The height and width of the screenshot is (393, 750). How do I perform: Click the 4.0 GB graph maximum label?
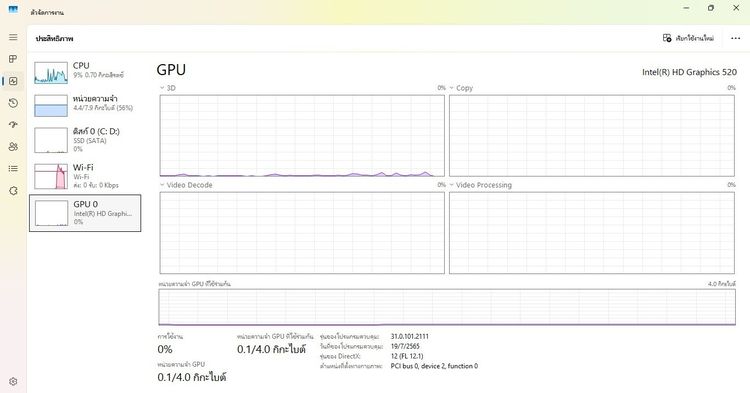(x=722, y=284)
